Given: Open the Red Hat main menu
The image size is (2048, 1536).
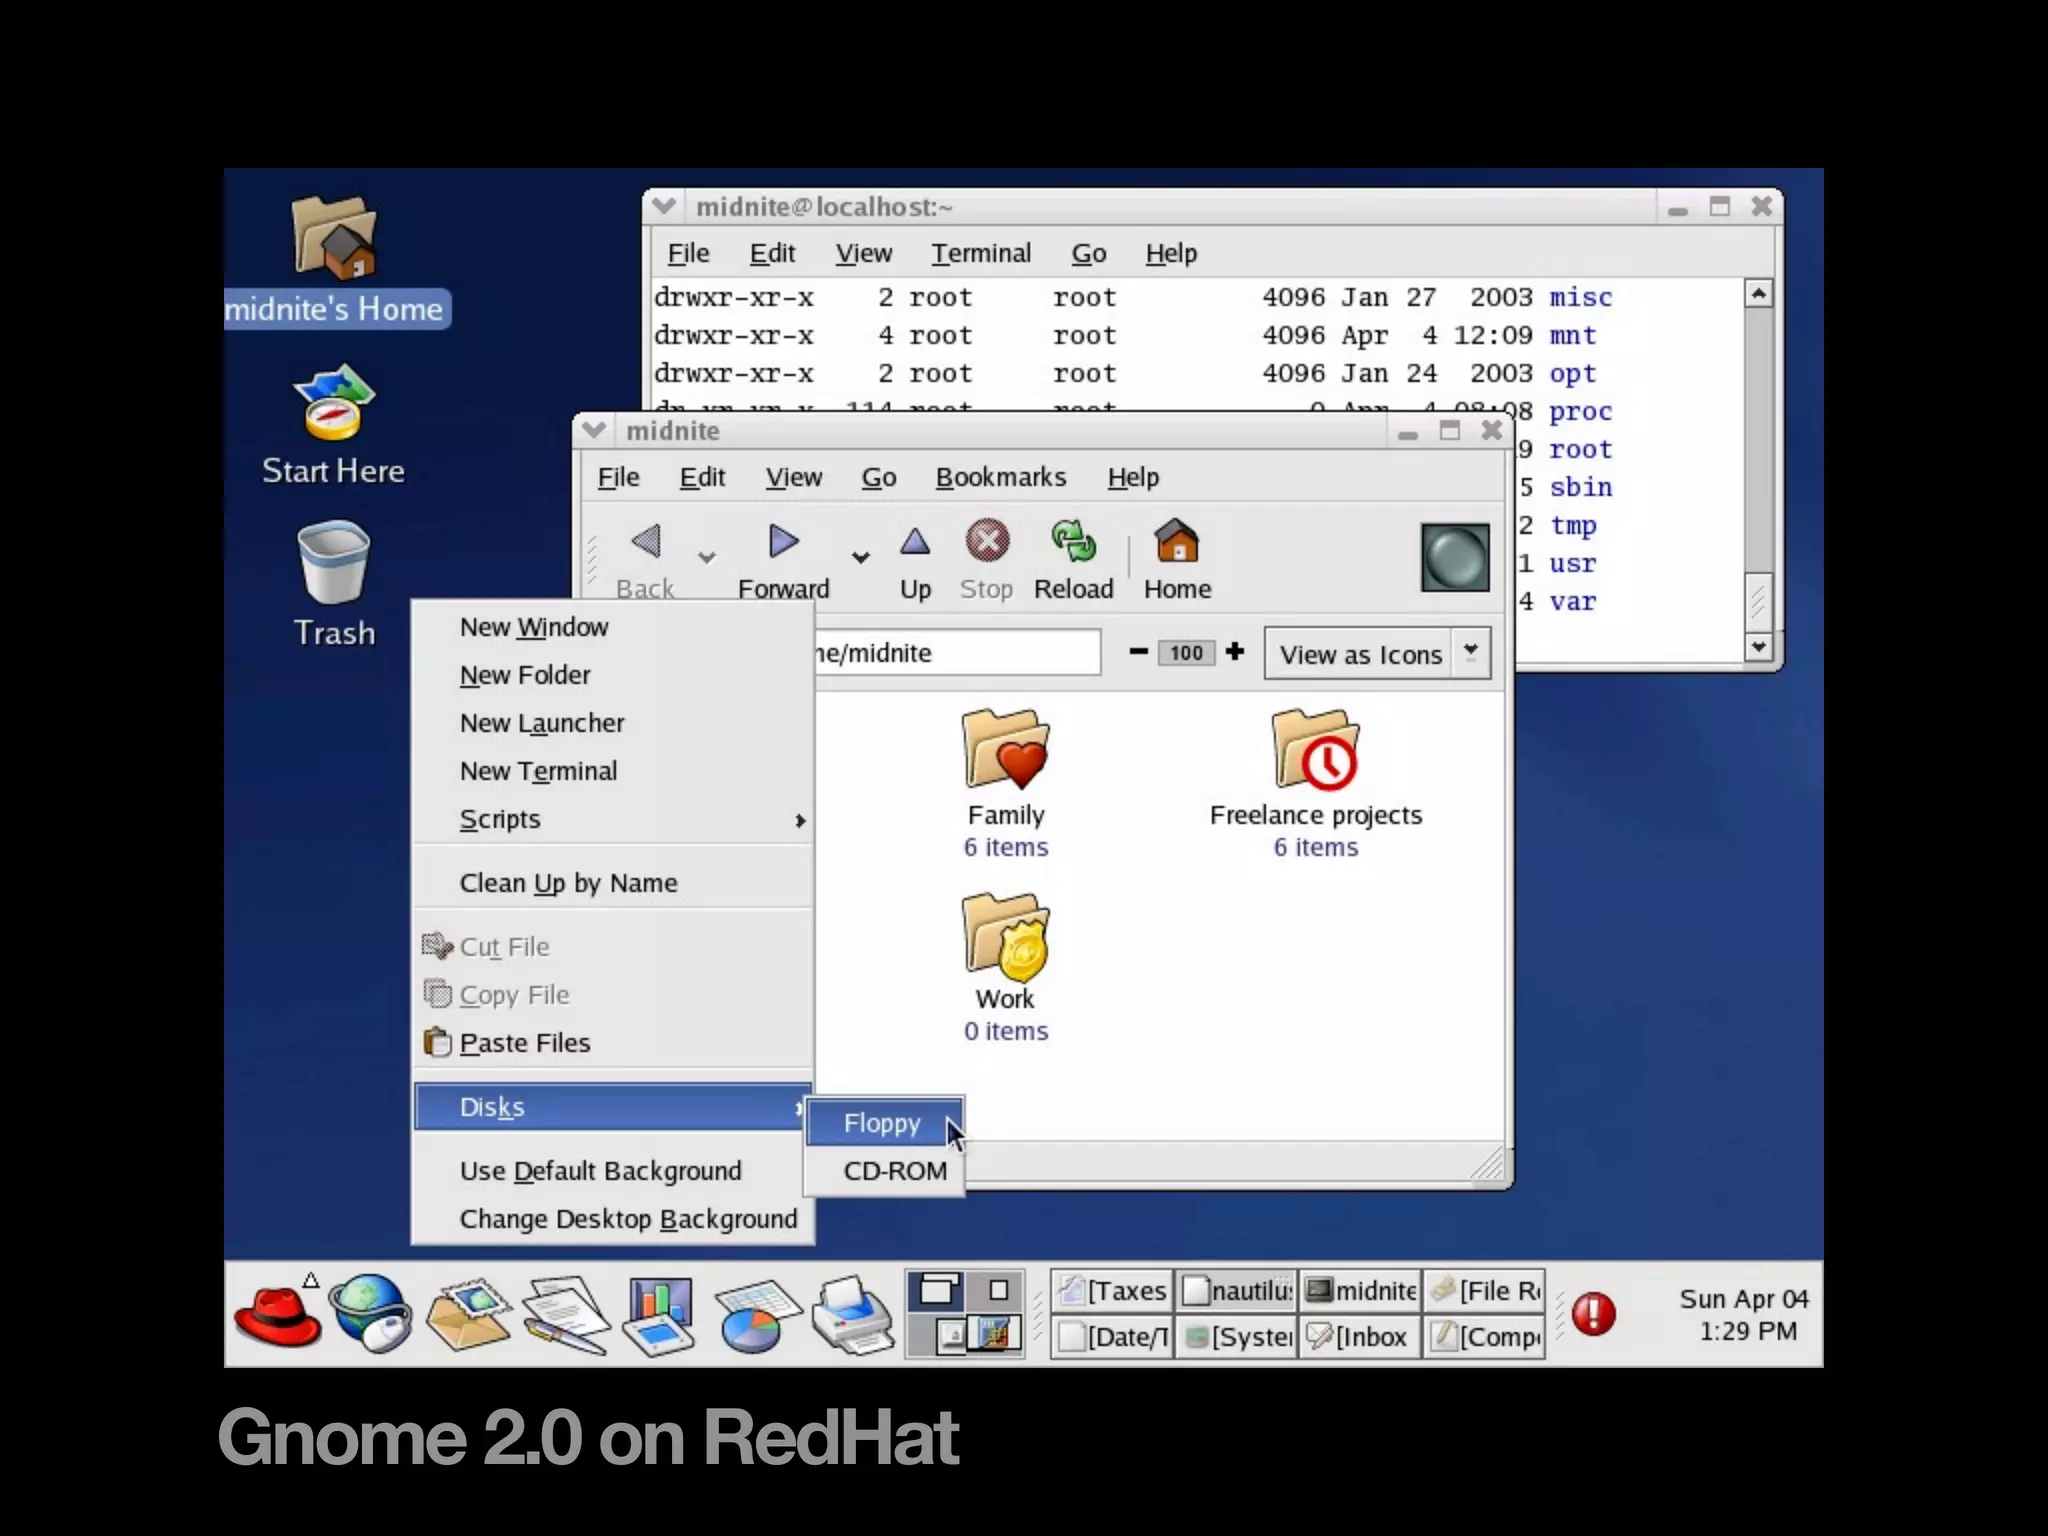Looking at the screenshot, I should (x=277, y=1314).
